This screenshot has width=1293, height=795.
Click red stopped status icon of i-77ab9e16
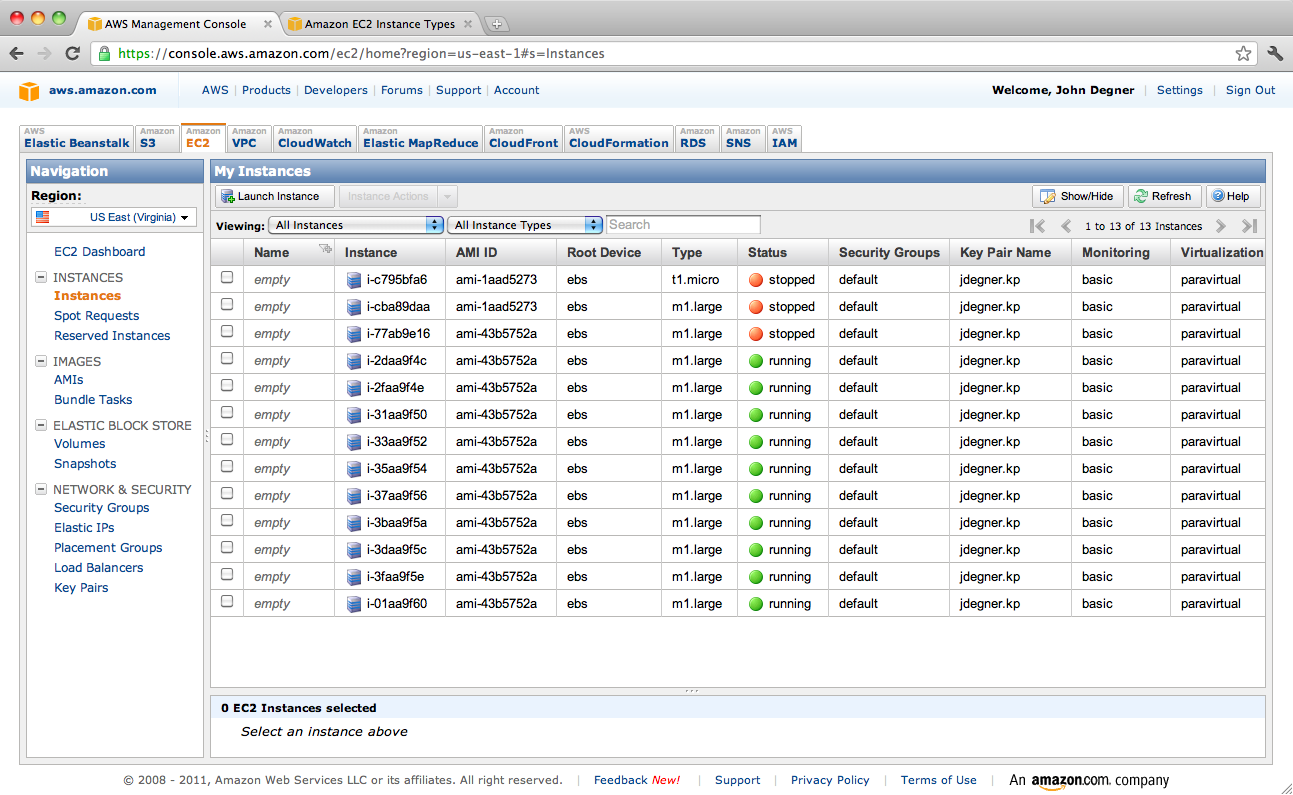[756, 334]
